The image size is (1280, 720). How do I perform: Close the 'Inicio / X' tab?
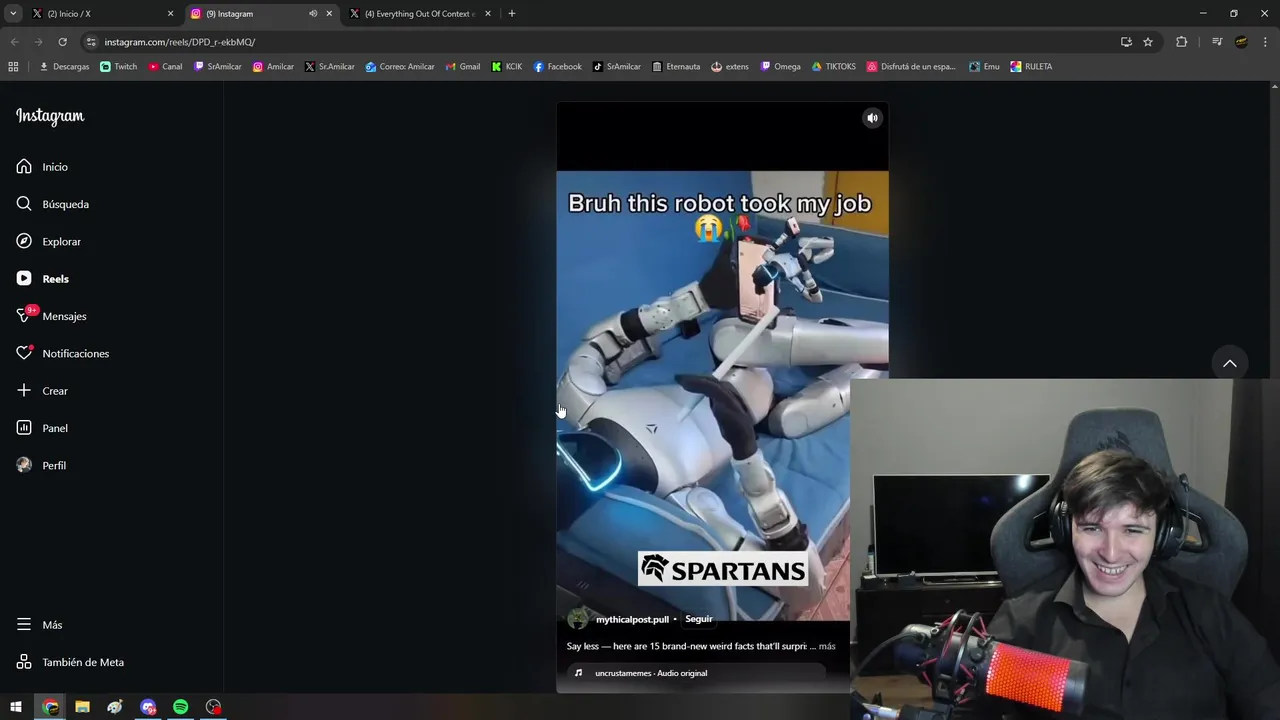pos(170,14)
